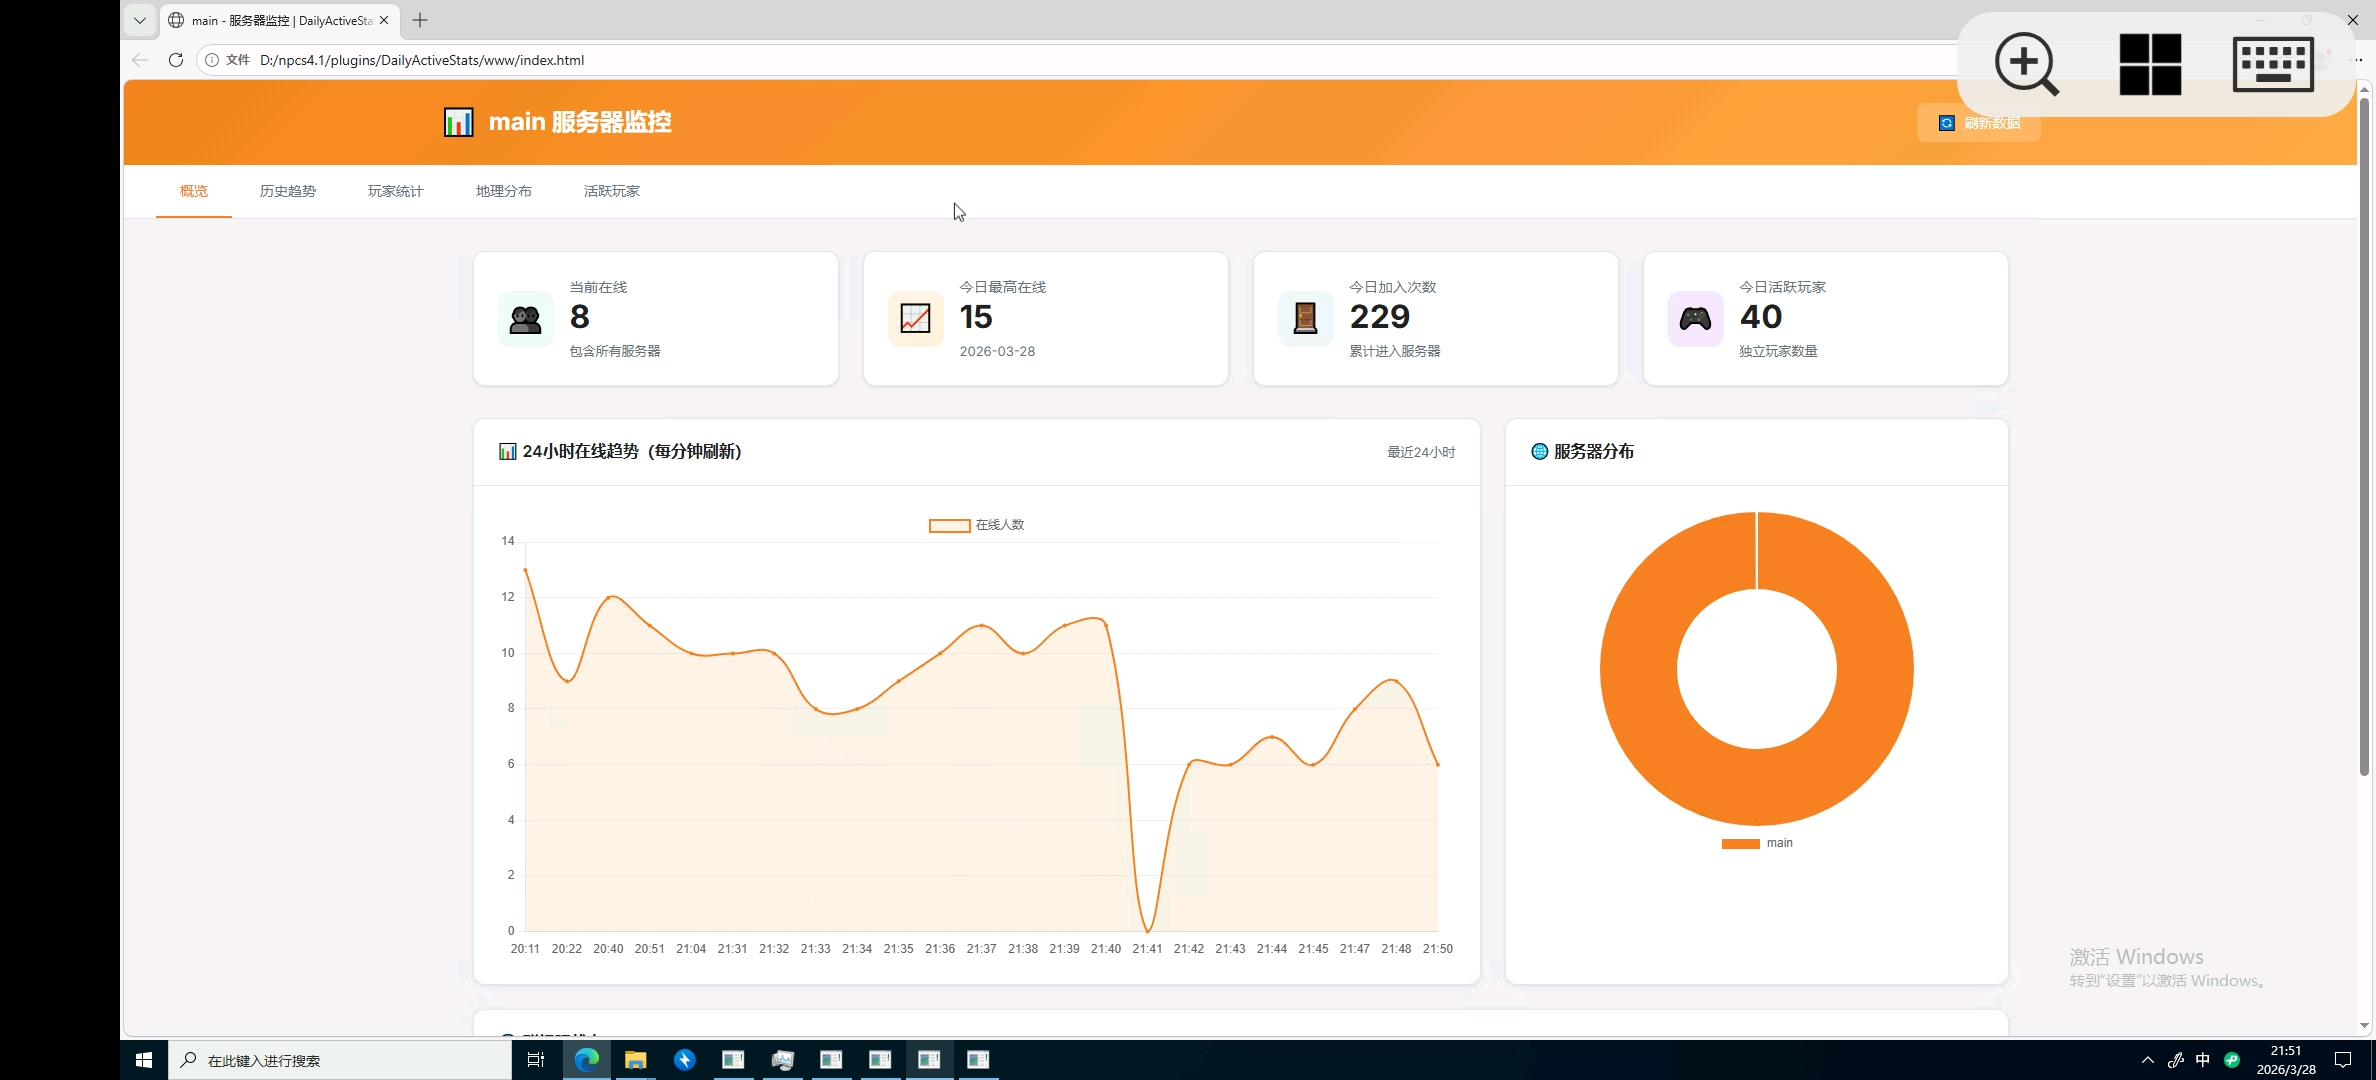Screen dimensions: 2376x1080
Task: Click the Microsoft Edge taskbar icon
Action: pyautogui.click(x=587, y=1060)
